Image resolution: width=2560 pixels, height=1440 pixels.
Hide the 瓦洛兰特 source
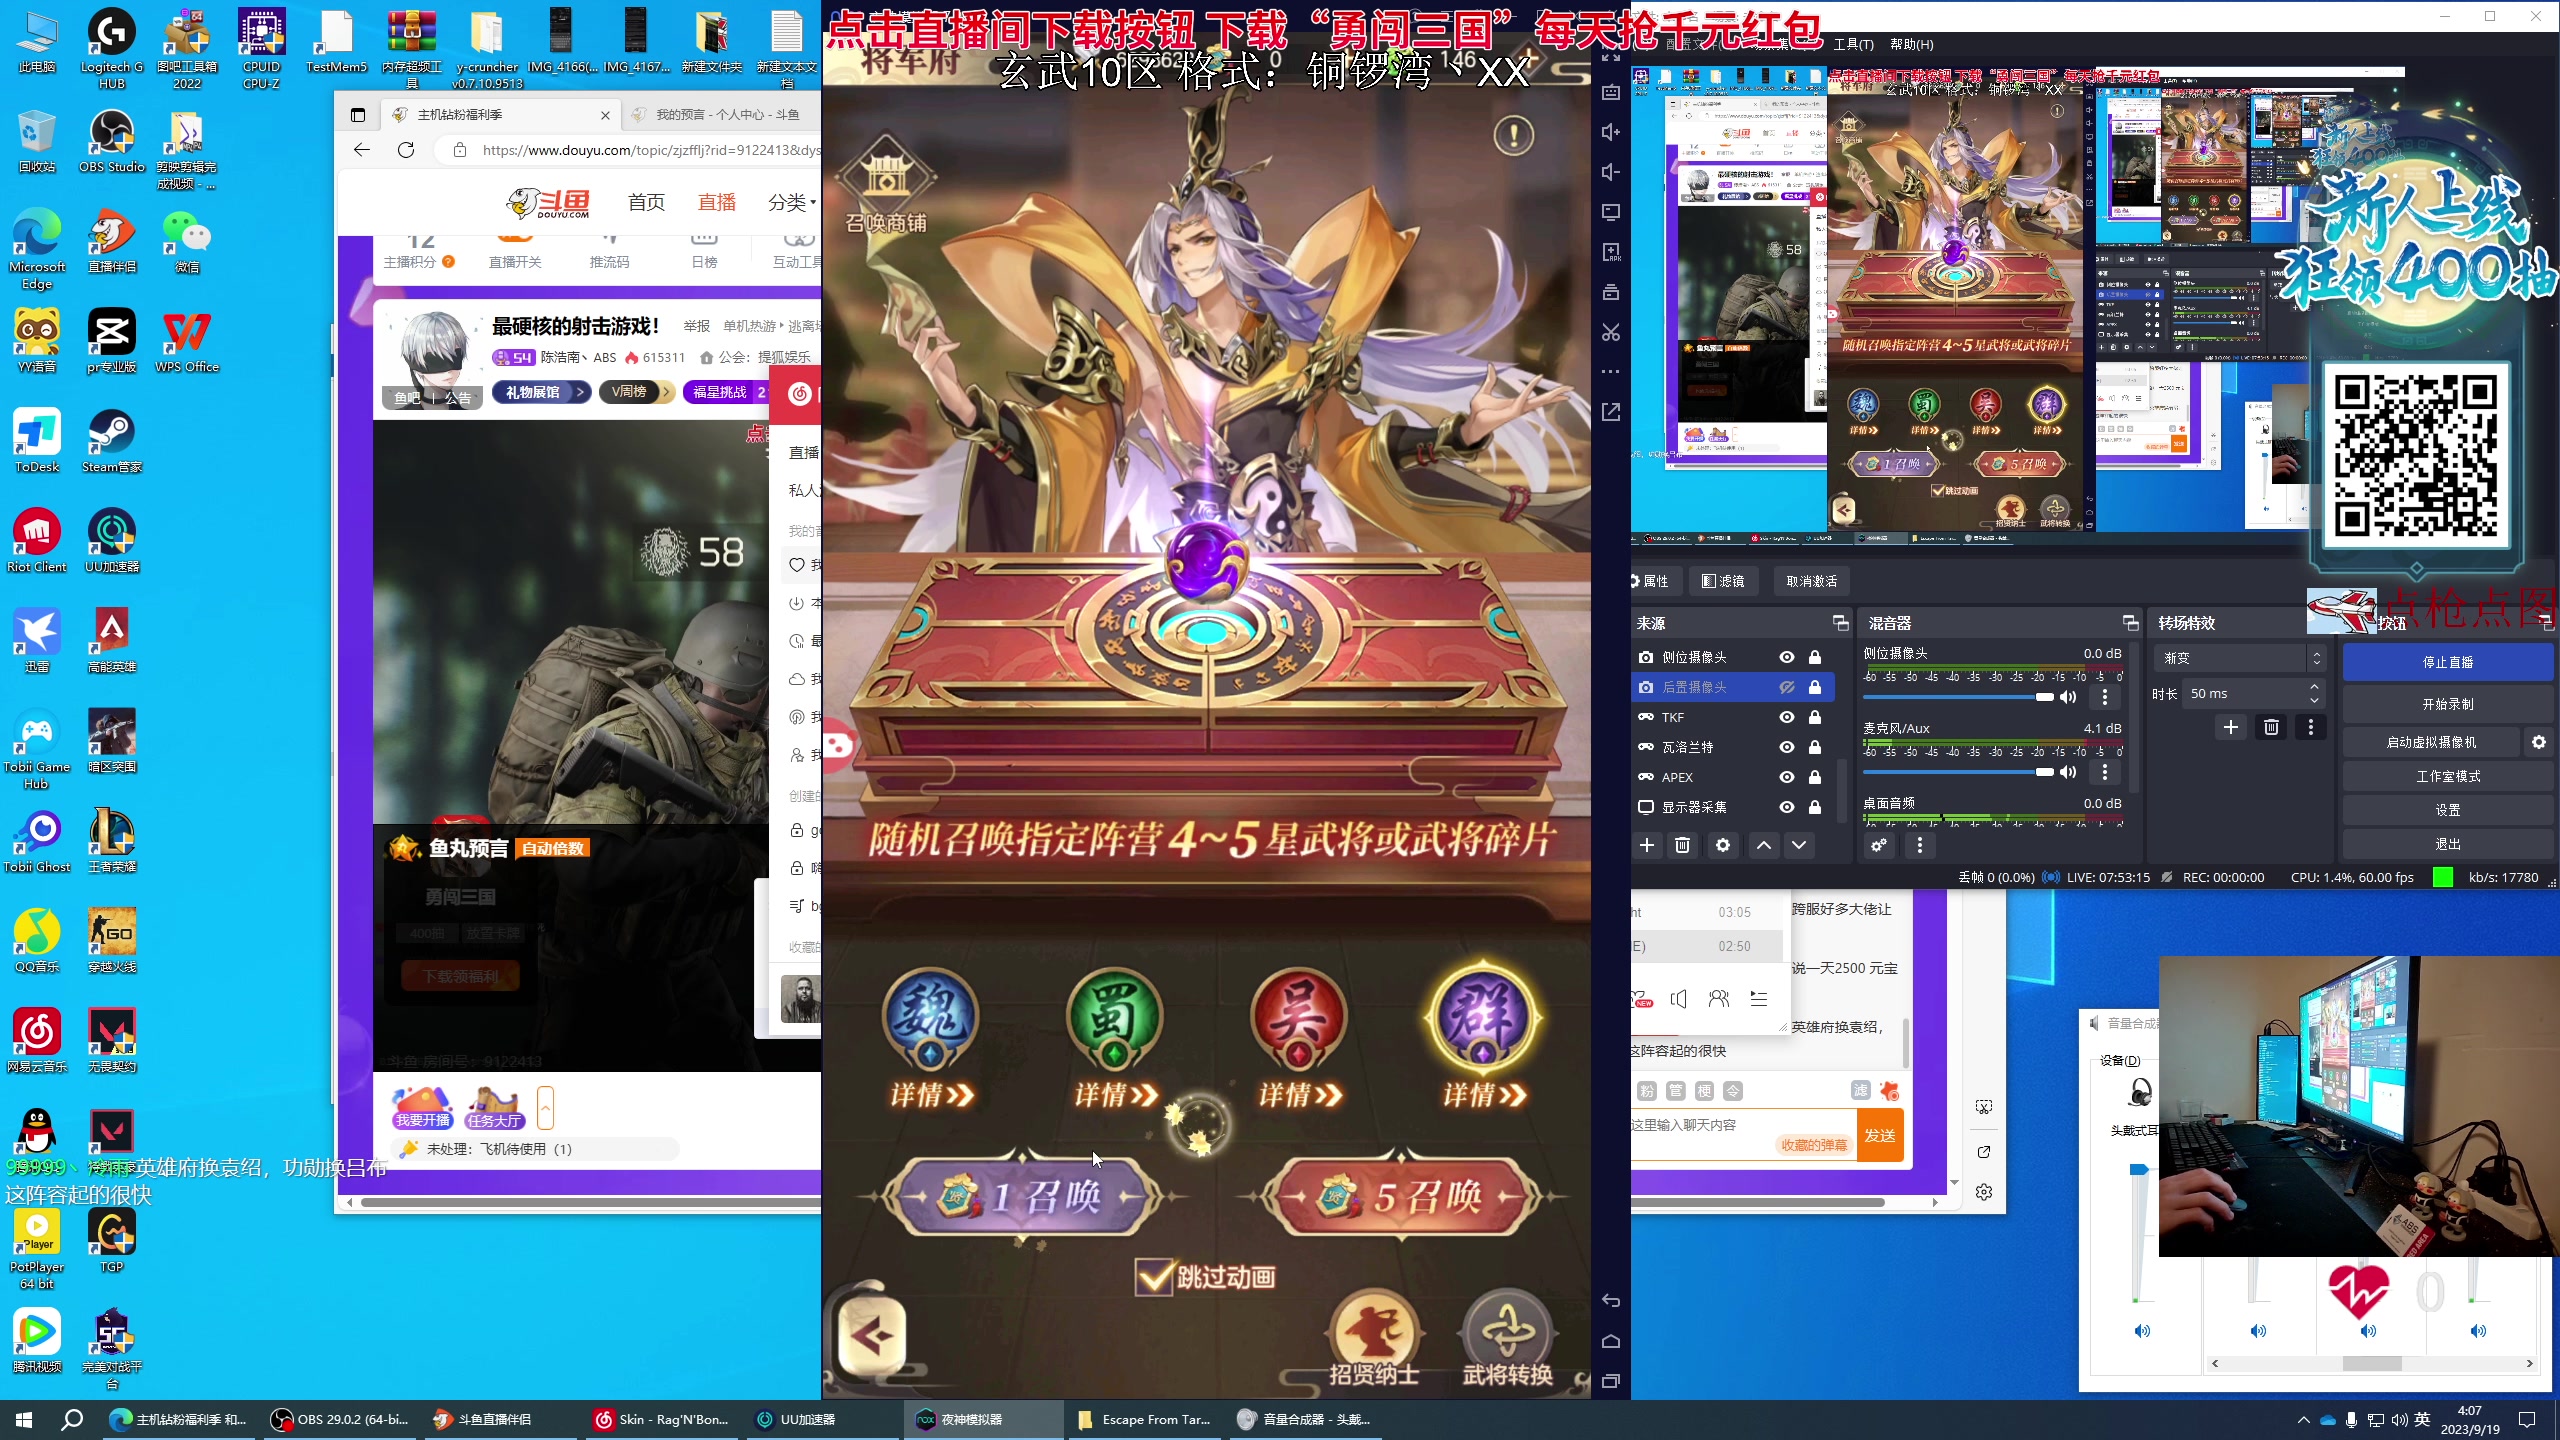(1786, 747)
